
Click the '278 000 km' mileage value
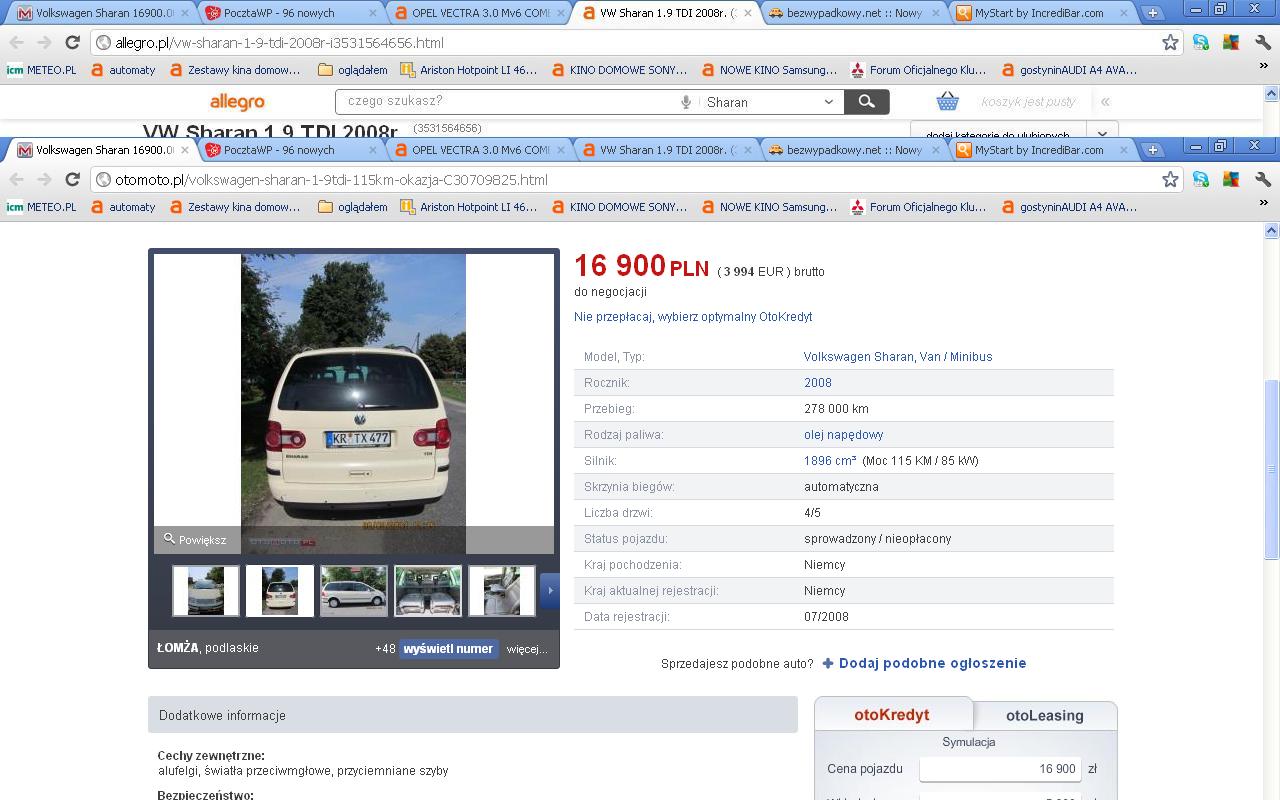pyautogui.click(x=836, y=408)
